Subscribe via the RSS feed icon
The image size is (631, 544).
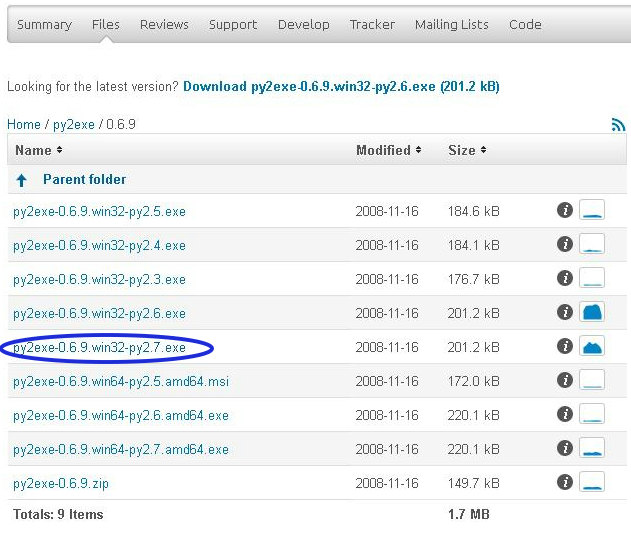pyautogui.click(x=618, y=125)
